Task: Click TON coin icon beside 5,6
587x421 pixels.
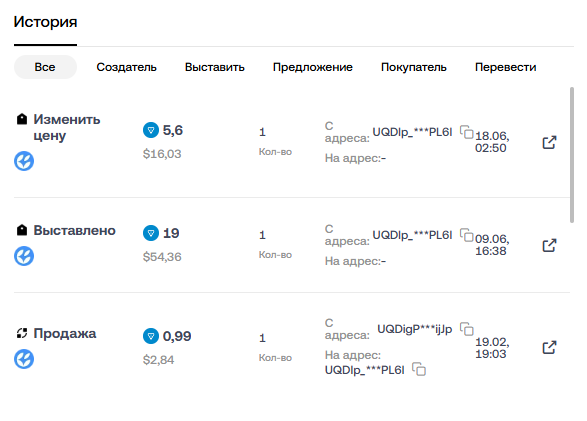Action: [x=151, y=130]
